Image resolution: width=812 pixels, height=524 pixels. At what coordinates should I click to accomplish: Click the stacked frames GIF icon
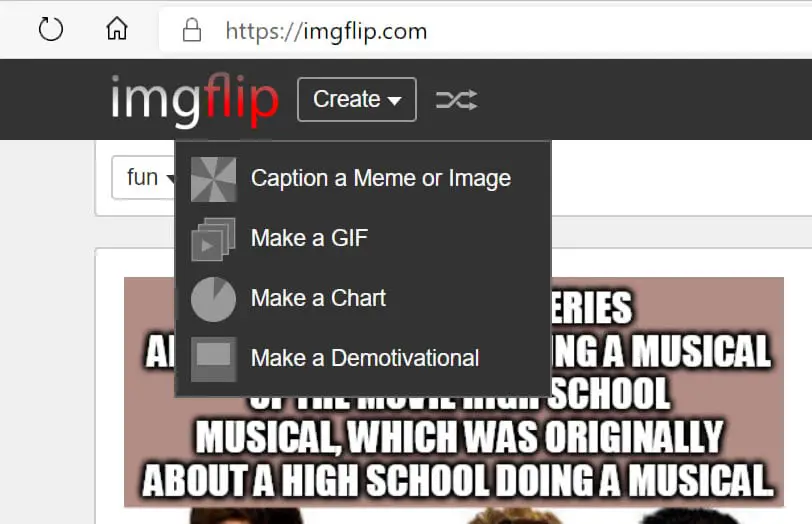[213, 239]
